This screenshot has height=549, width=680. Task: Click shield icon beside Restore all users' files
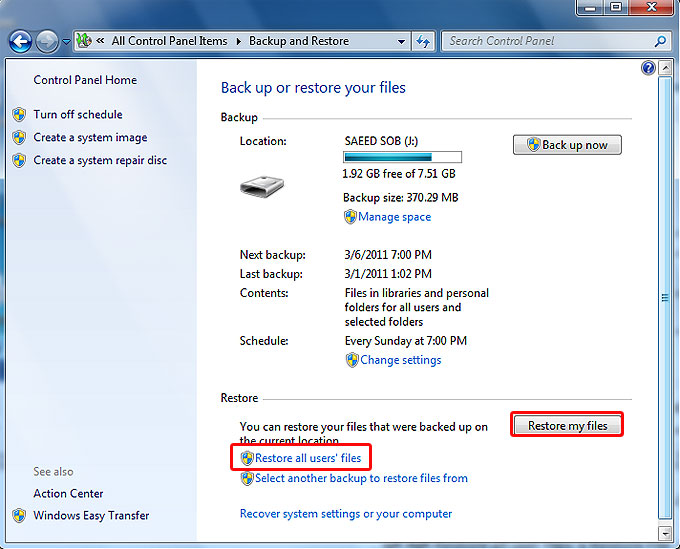[x=247, y=458]
